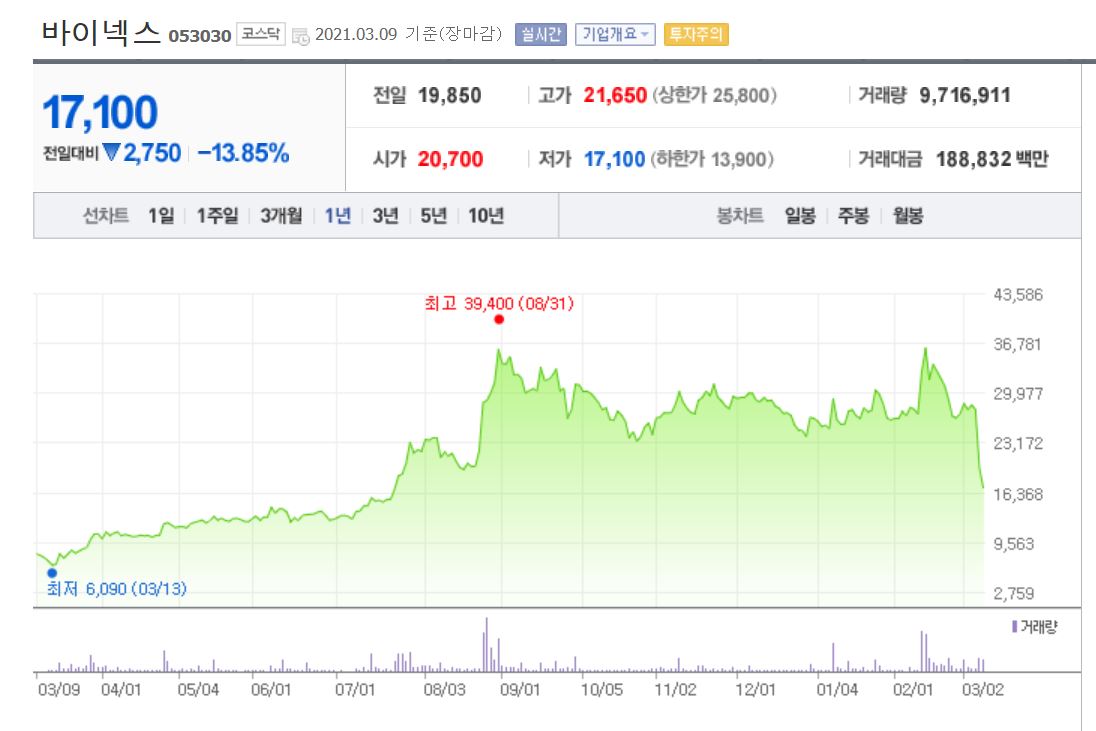Click the tallest volume bar near 09/01

[486, 644]
